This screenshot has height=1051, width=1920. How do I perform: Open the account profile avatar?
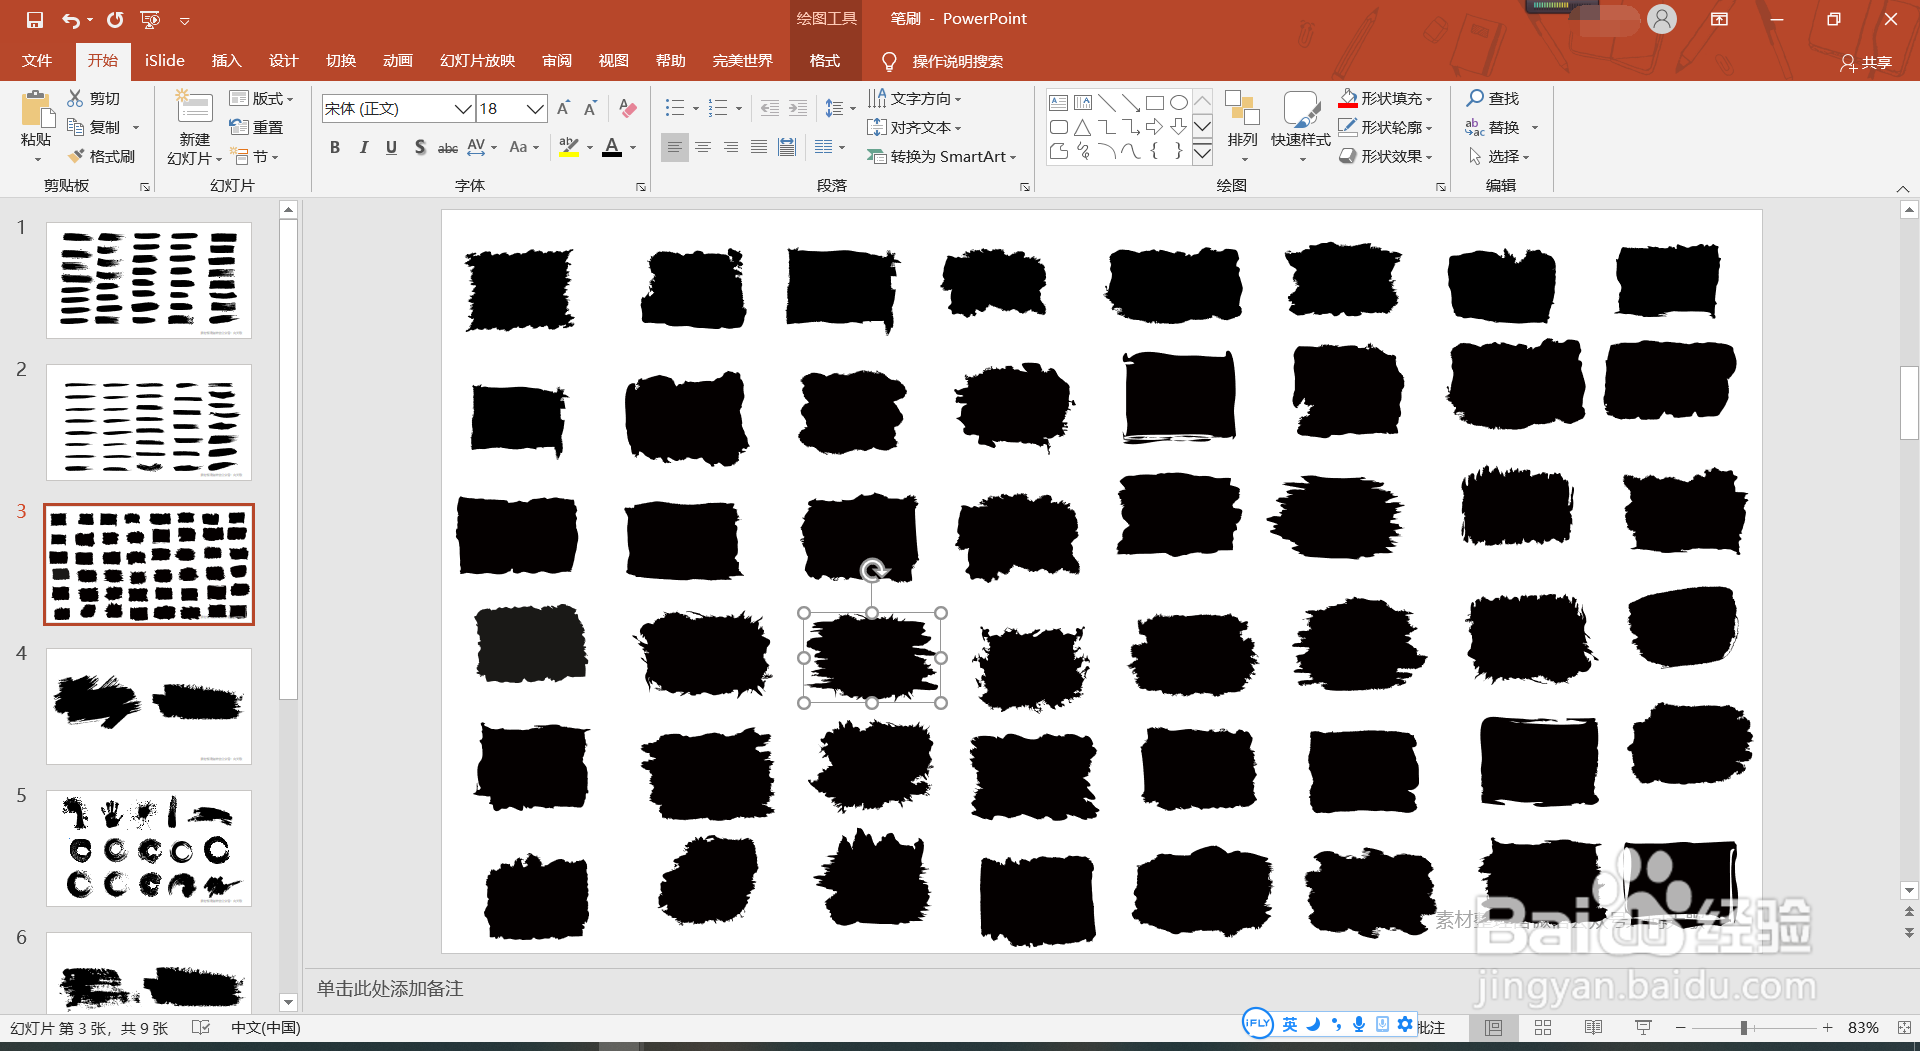(1662, 19)
